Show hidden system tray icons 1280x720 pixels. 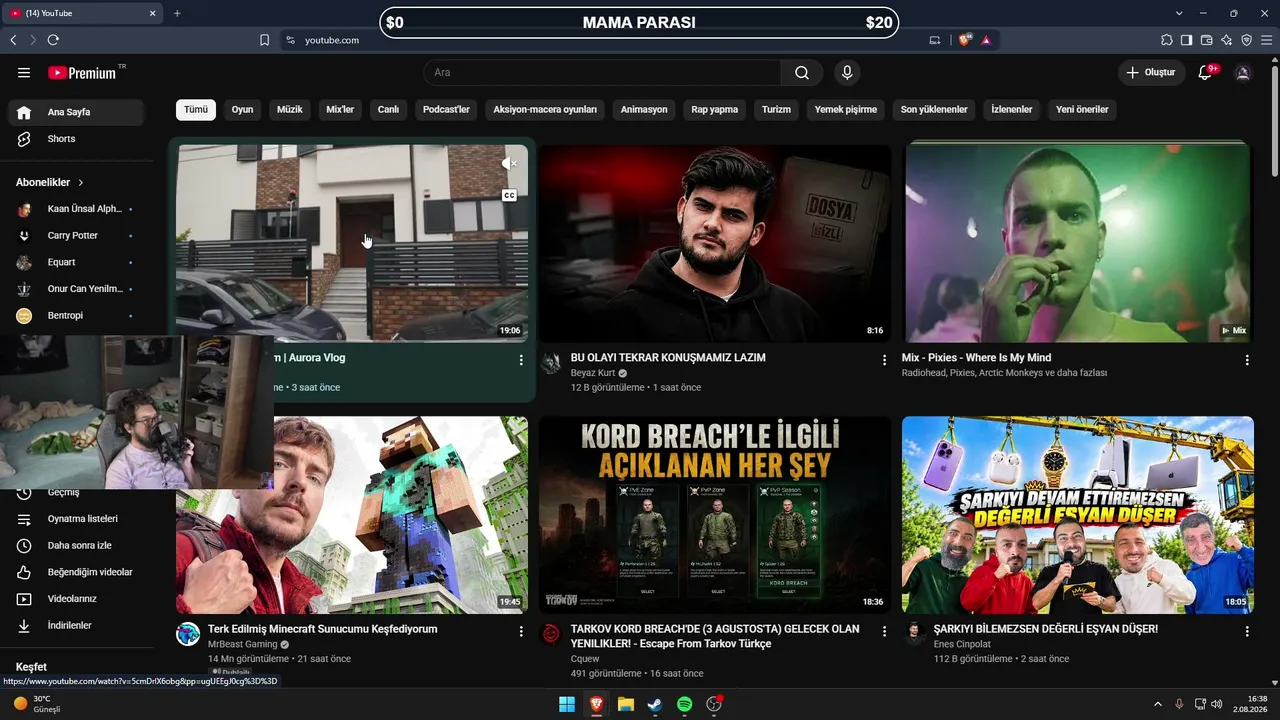point(1158,704)
